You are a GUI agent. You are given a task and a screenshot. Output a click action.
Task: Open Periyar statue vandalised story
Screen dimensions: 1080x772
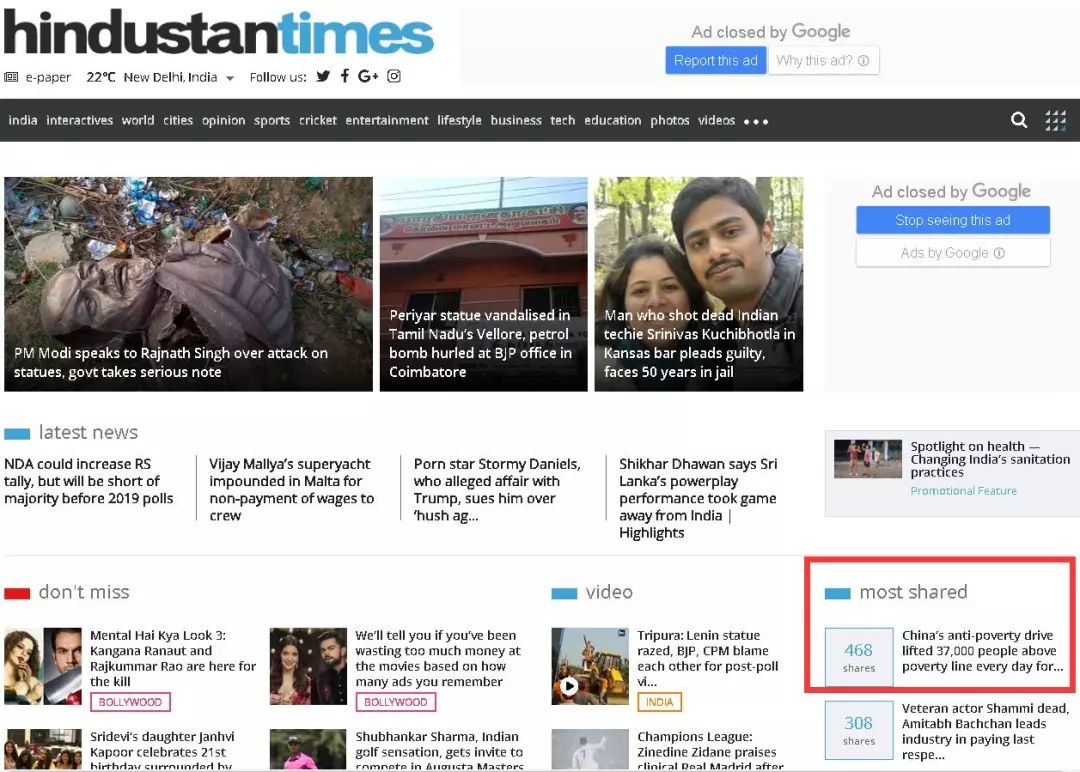coord(484,284)
